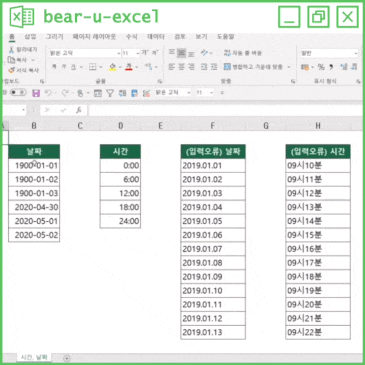
Task: Select the green 날짜 header cell
Action: (34, 152)
